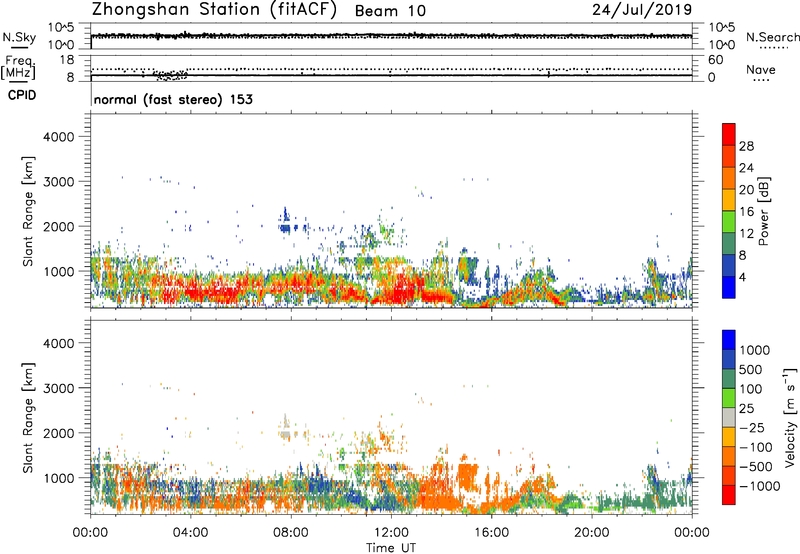Click the "CPID" row label
The width and height of the screenshot is (800, 554).
pyautogui.click(x=22, y=95)
